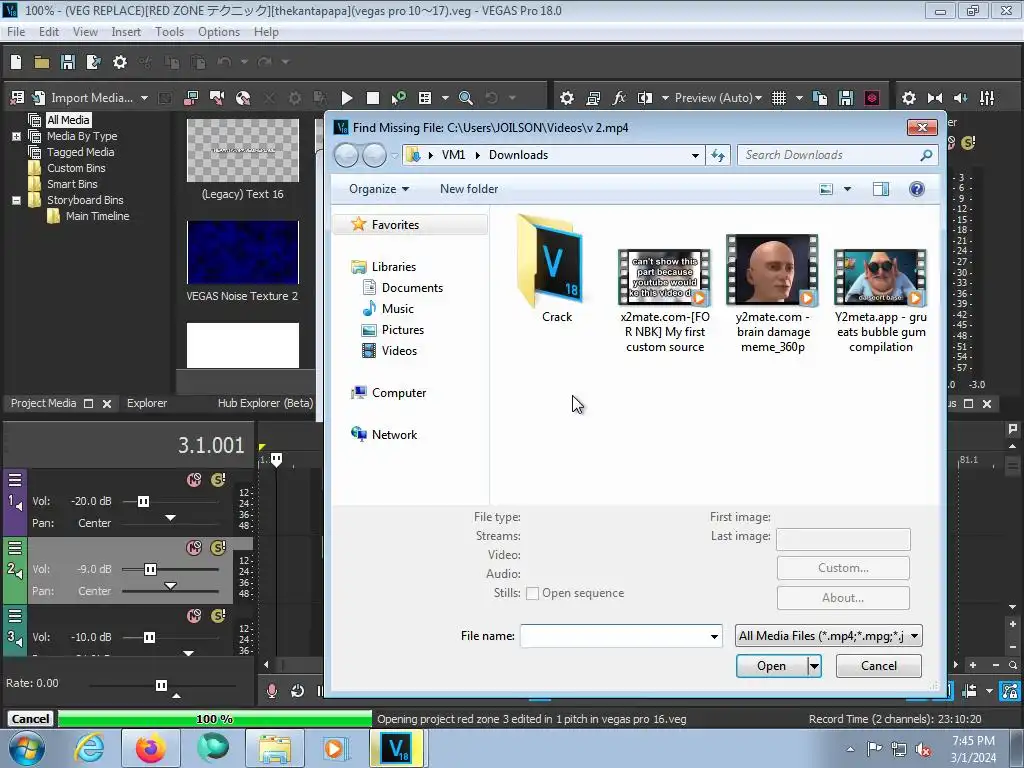Save preview snapshot to file icon
Image resolution: width=1024 pixels, height=768 pixels.
click(846, 98)
